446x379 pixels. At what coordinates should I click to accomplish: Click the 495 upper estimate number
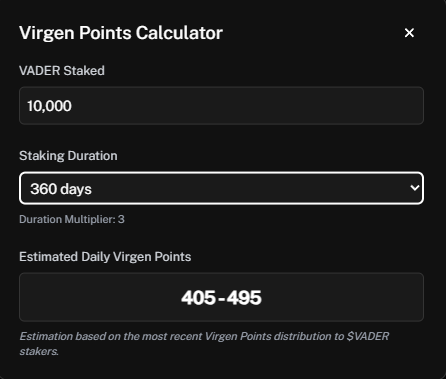(x=244, y=297)
